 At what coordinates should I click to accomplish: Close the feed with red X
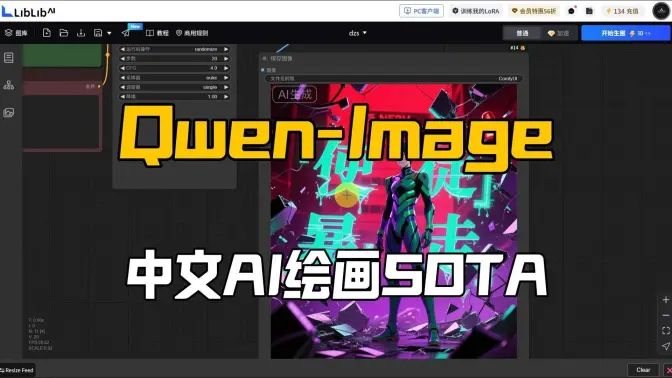[x=668, y=370]
